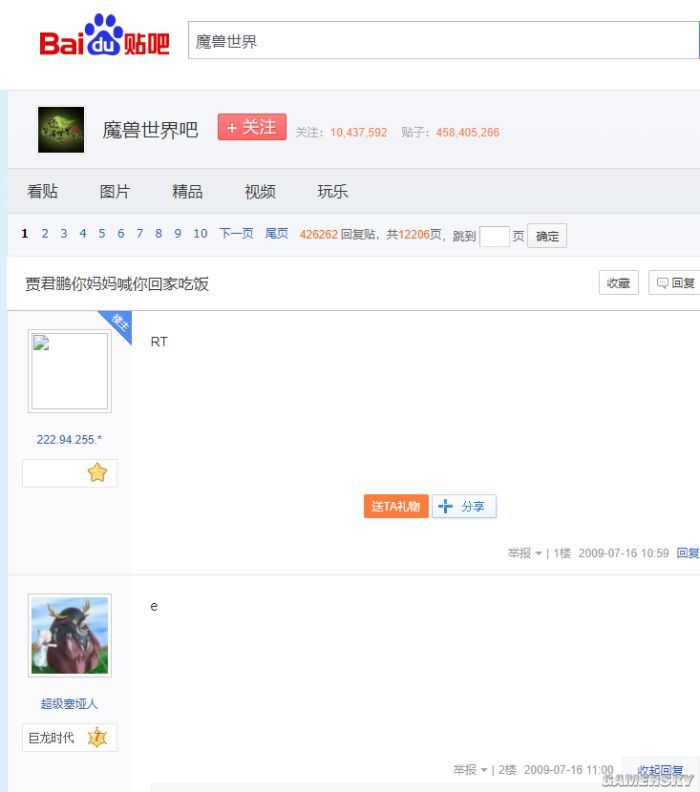Go to page 3 of the thread
The width and height of the screenshot is (700, 792).
pyautogui.click(x=64, y=233)
